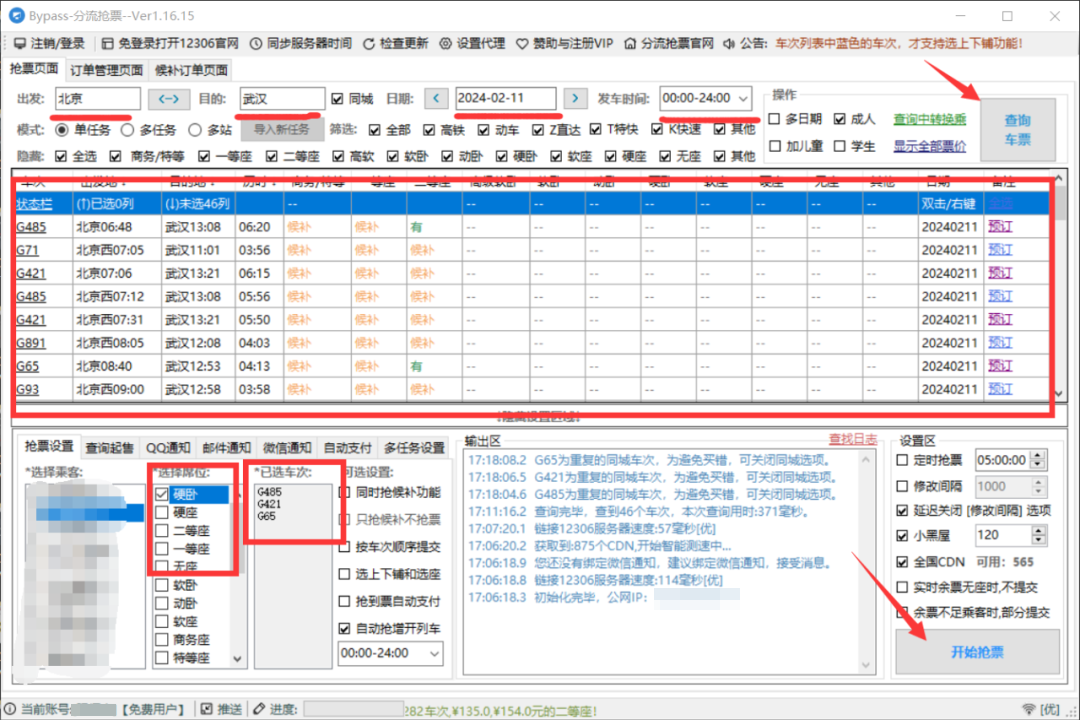Open 查询中转换乘 transfer search link
This screenshot has height=720, width=1080.
point(930,118)
